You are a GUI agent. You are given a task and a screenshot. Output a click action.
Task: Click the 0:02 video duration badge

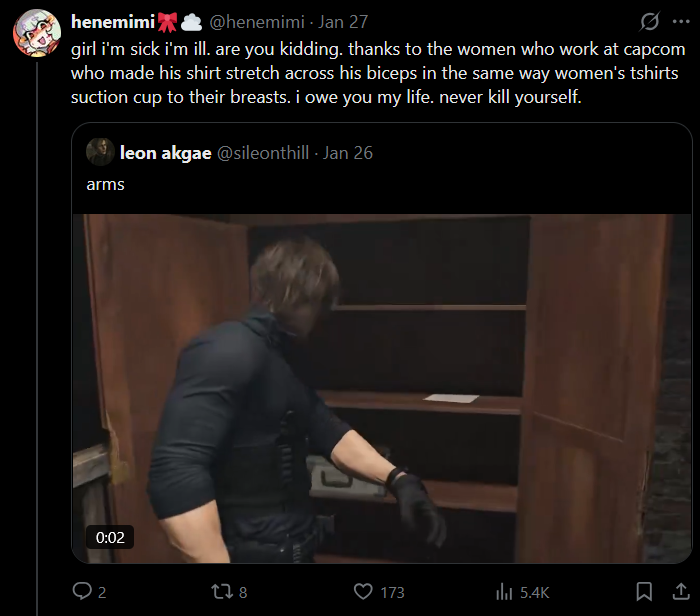tap(110, 537)
